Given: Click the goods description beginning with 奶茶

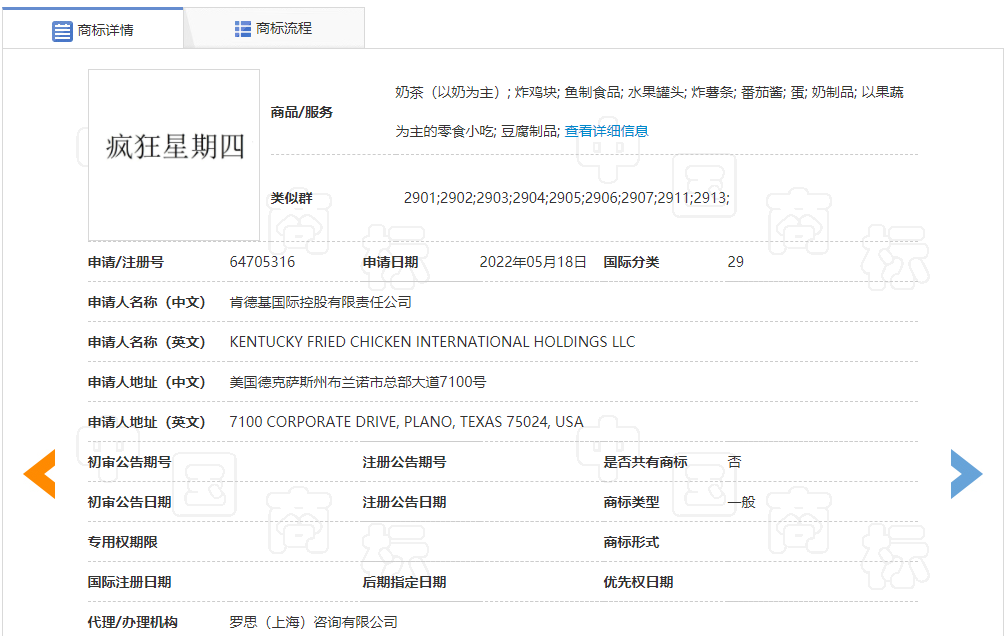Looking at the screenshot, I should point(649,92).
